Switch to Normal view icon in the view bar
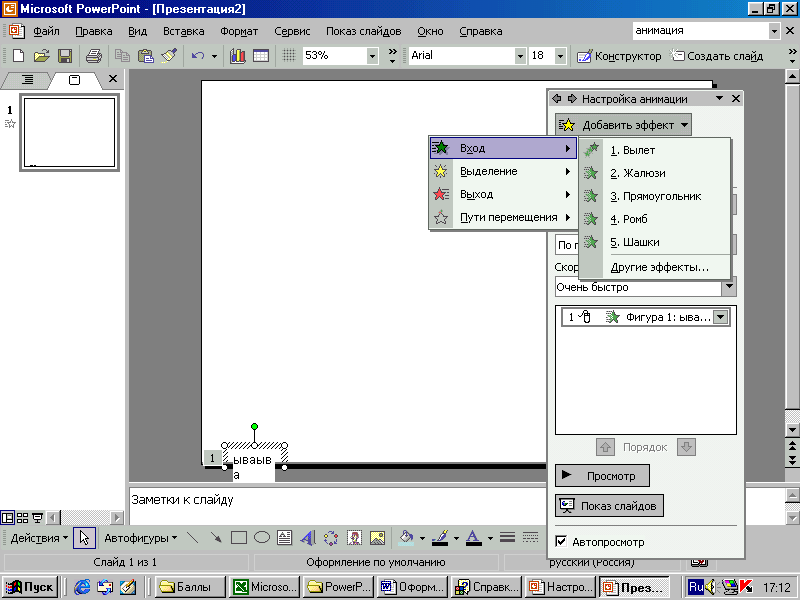 (x=7, y=518)
